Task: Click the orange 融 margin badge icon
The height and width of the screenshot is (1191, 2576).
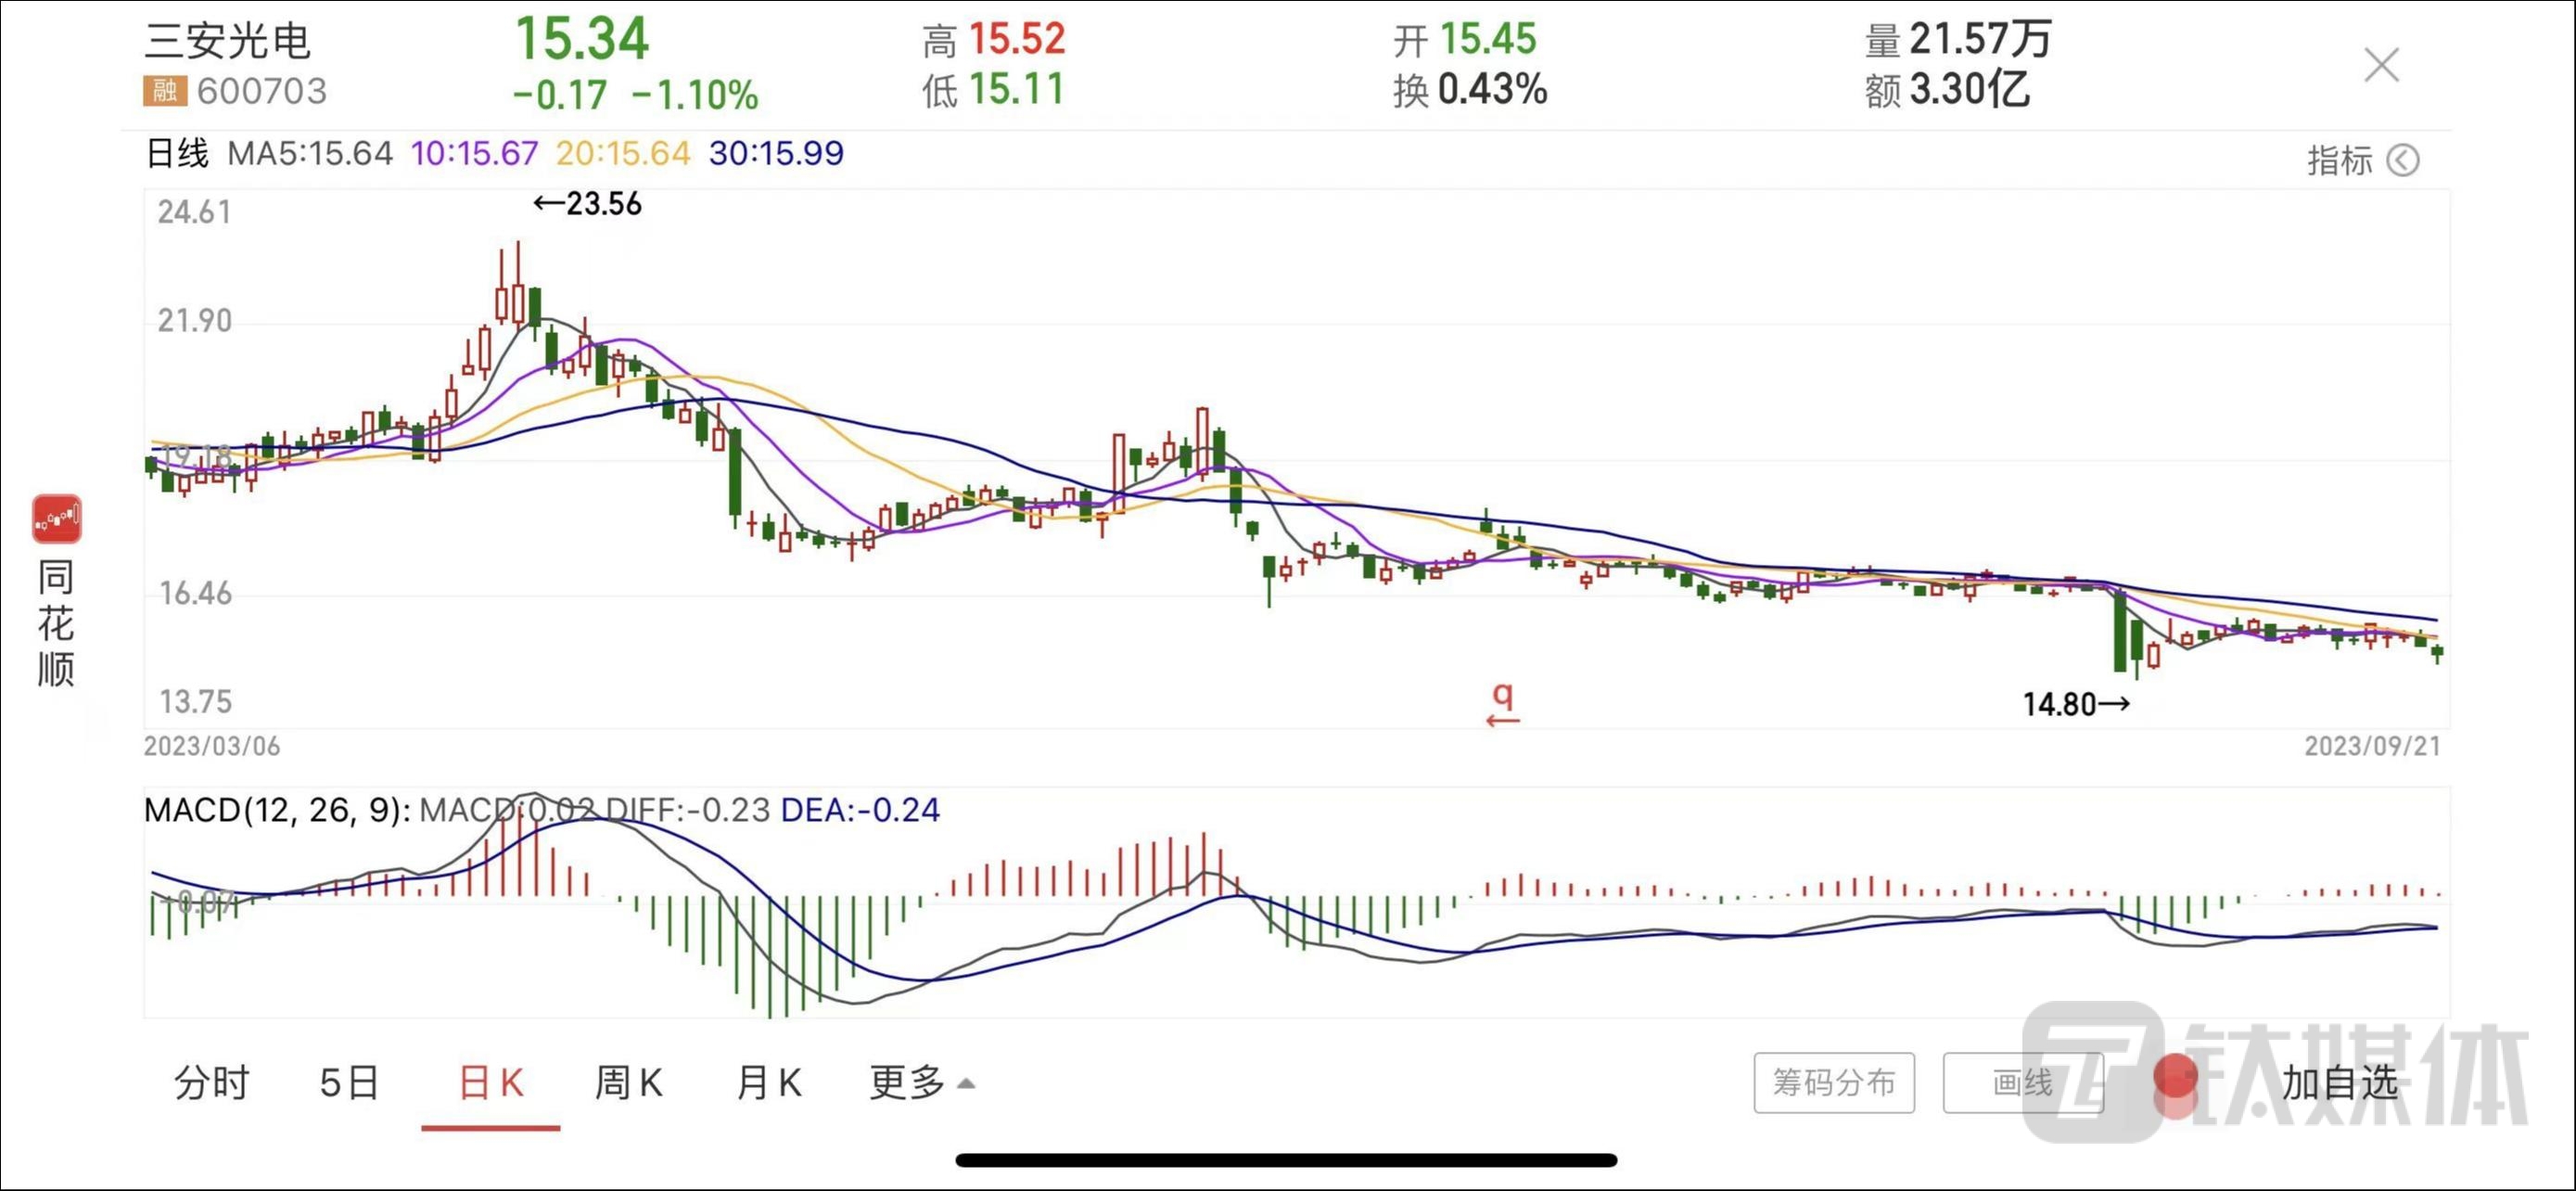Action: pos(164,91)
